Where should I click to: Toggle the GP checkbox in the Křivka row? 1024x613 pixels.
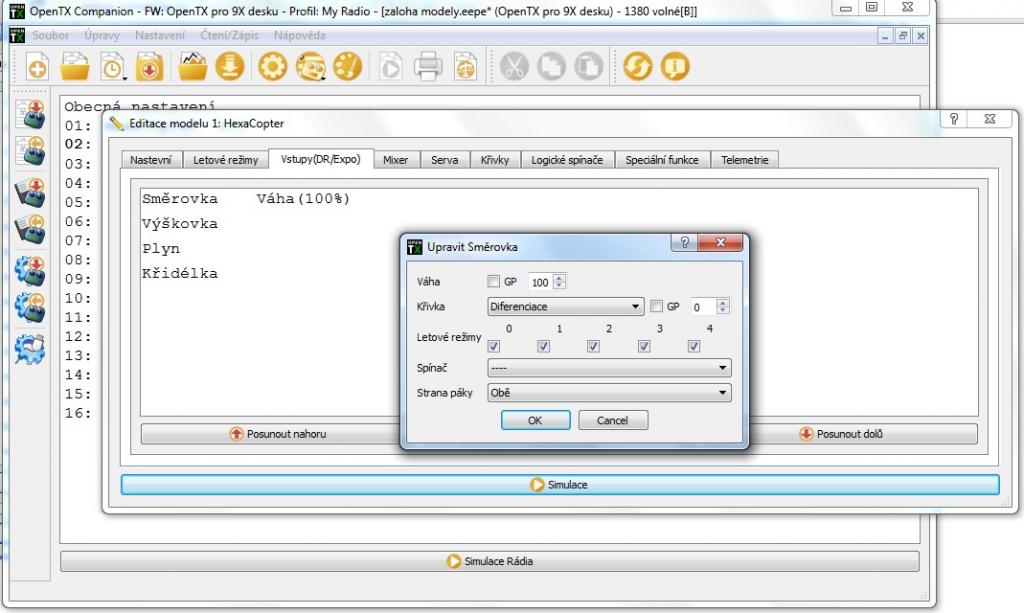coord(656,306)
